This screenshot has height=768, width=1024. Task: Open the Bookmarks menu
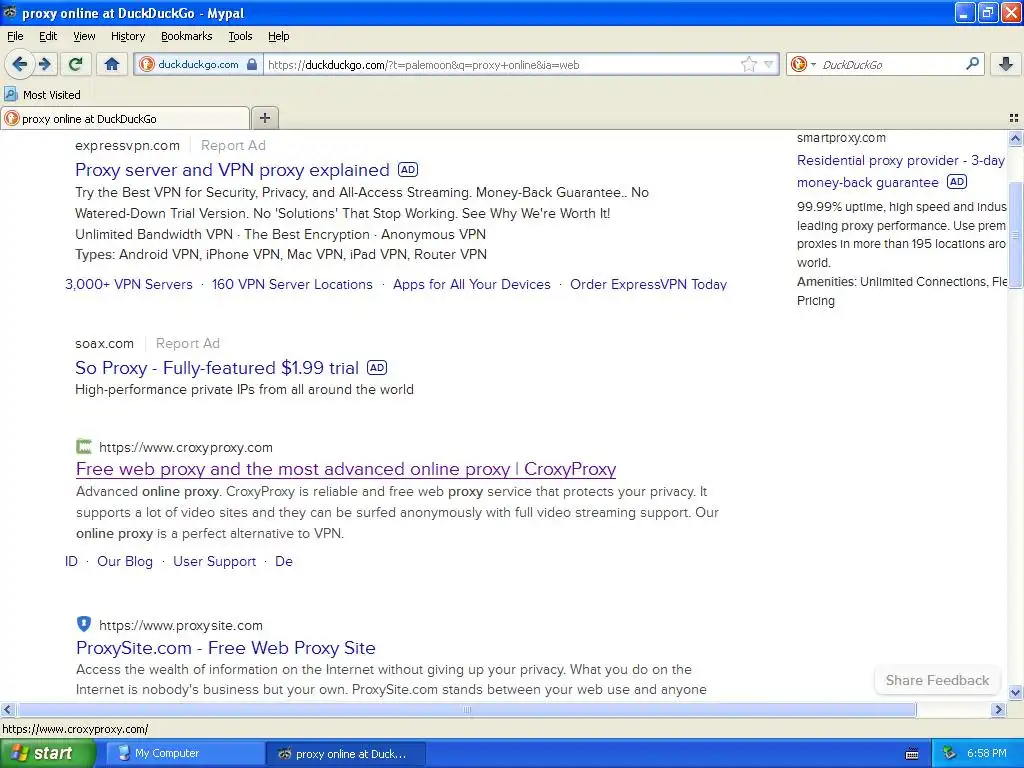point(186,36)
